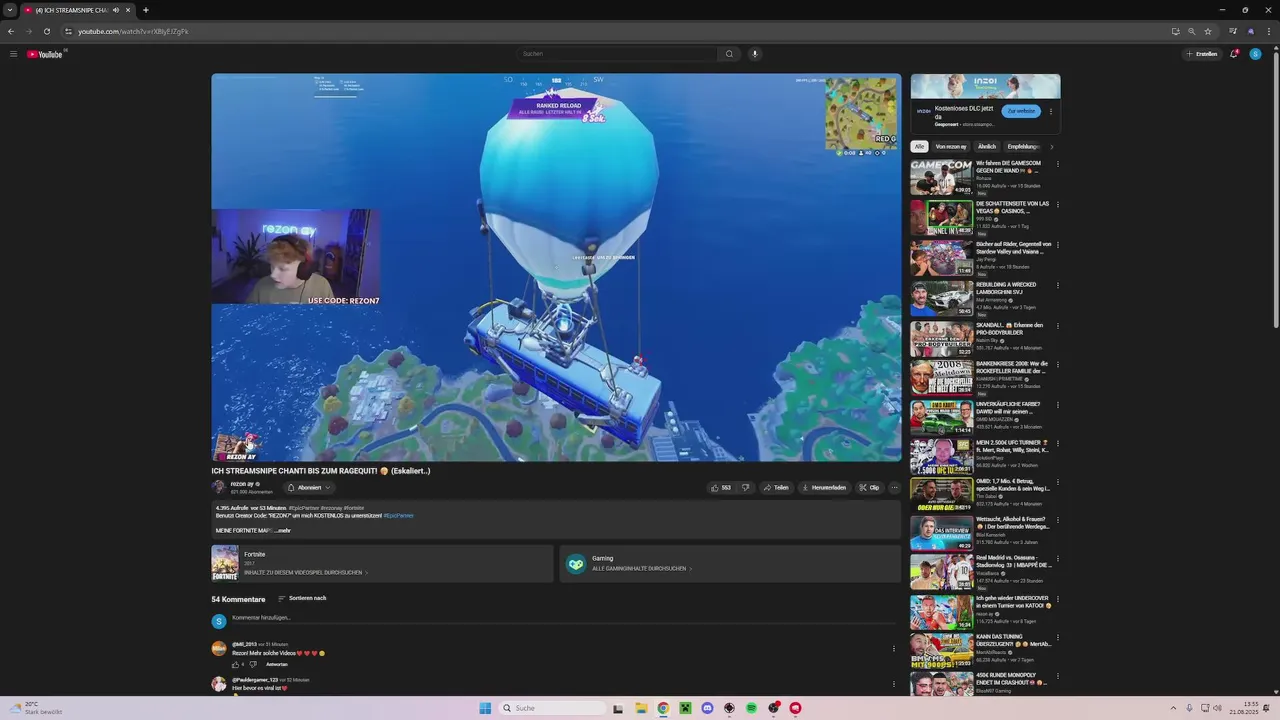Open the sponsored ad options menu
The height and width of the screenshot is (720, 1280).
1051,111
